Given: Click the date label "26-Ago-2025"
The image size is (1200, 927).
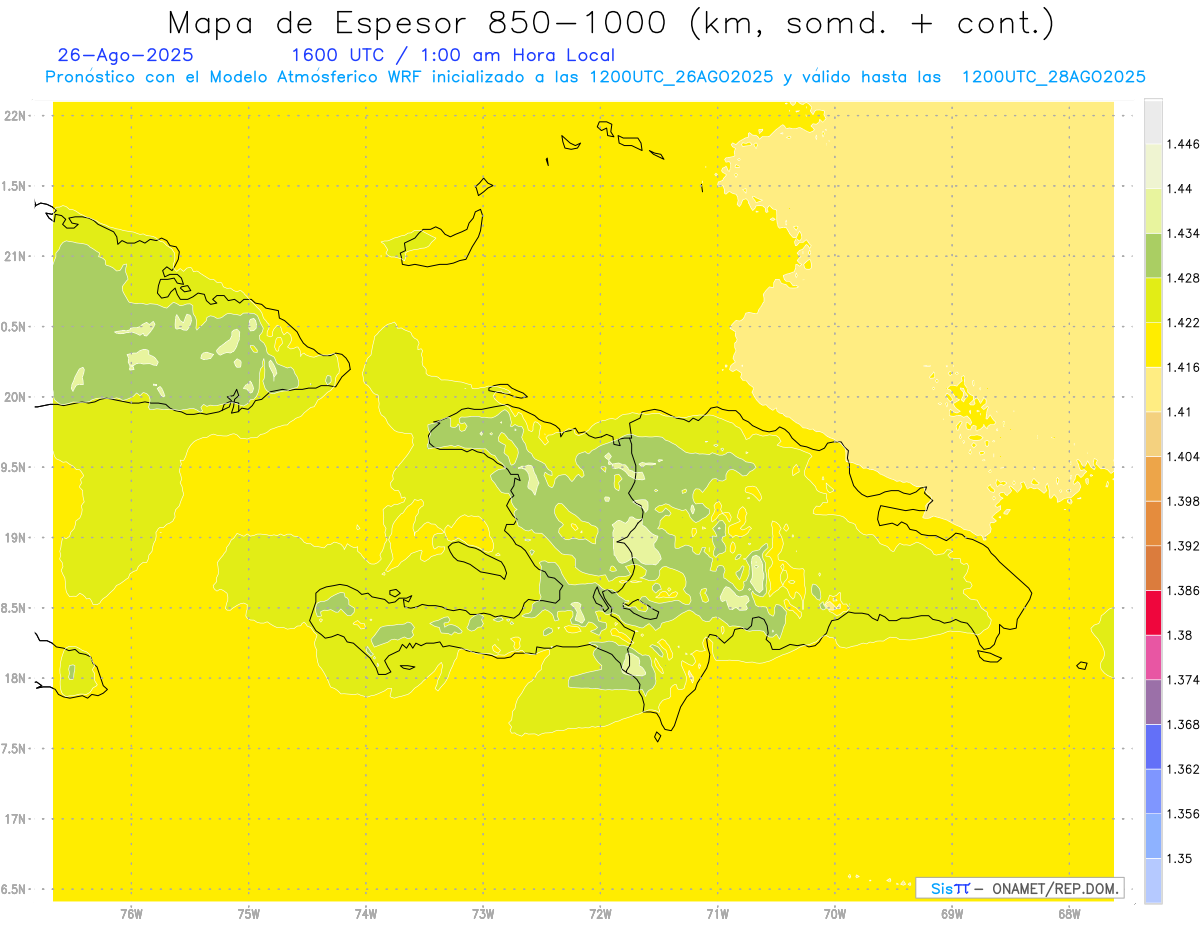Looking at the screenshot, I should (x=125, y=55).
